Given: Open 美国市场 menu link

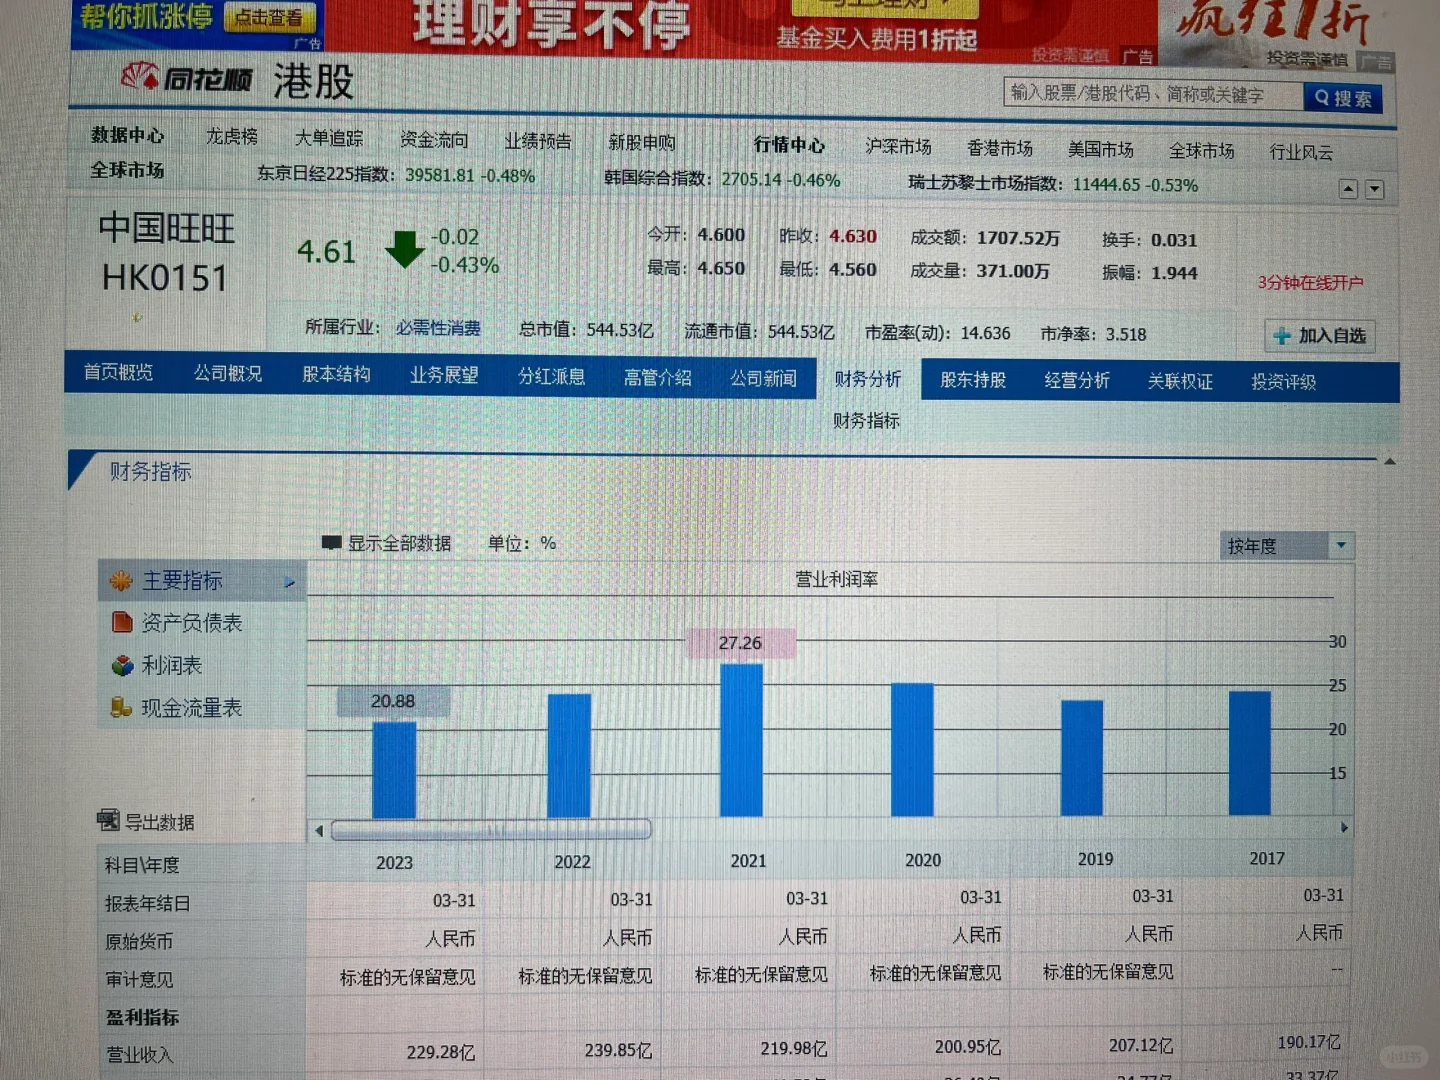Looking at the screenshot, I should [1100, 149].
